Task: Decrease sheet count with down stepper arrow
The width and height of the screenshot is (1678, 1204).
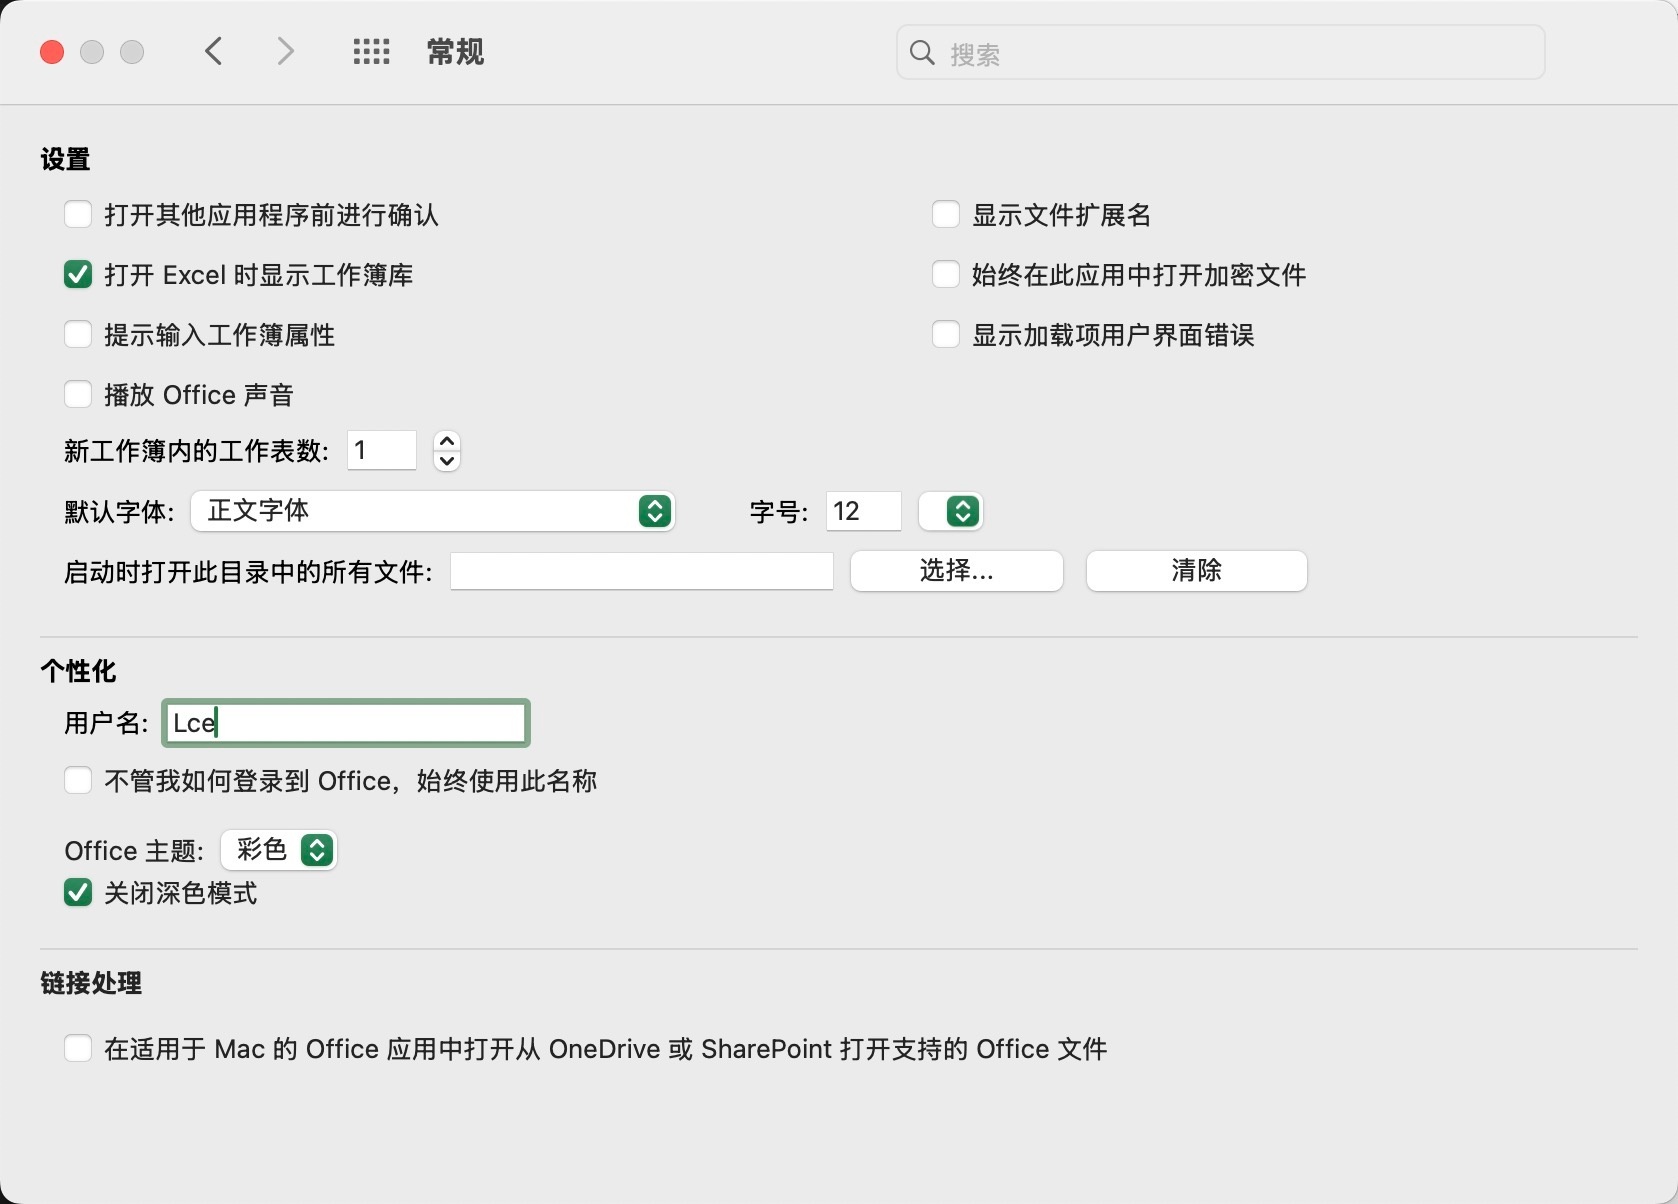Action: tap(447, 461)
